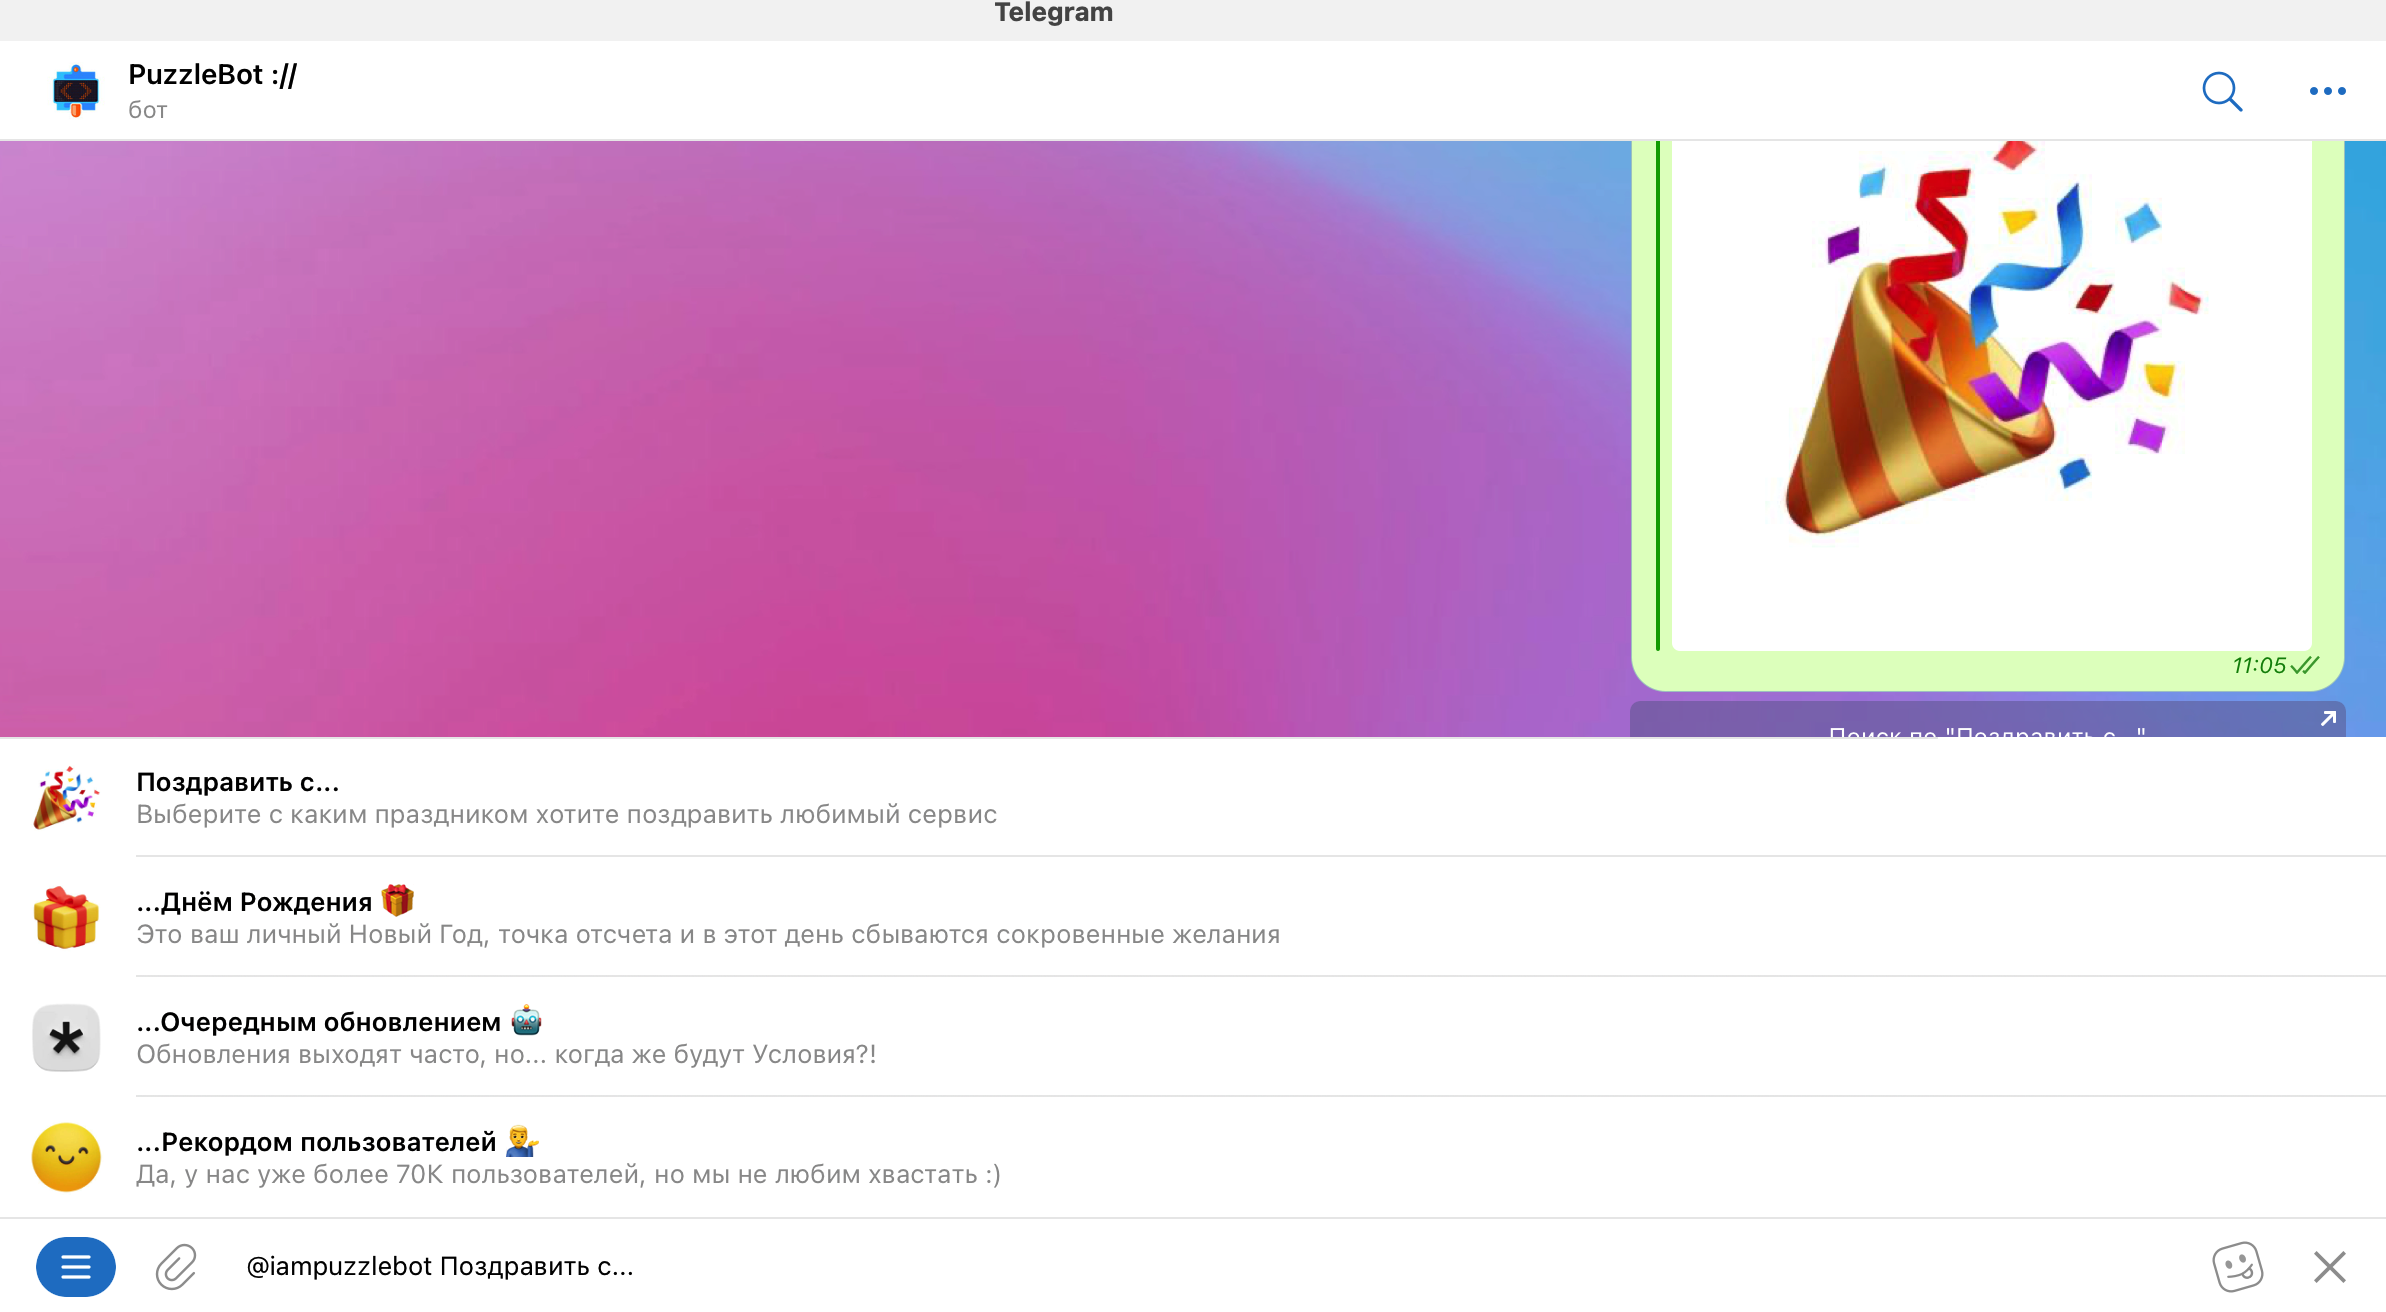The height and width of the screenshot is (1312, 2386).
Task: Click the description about 70K пользователей
Action: (568, 1175)
